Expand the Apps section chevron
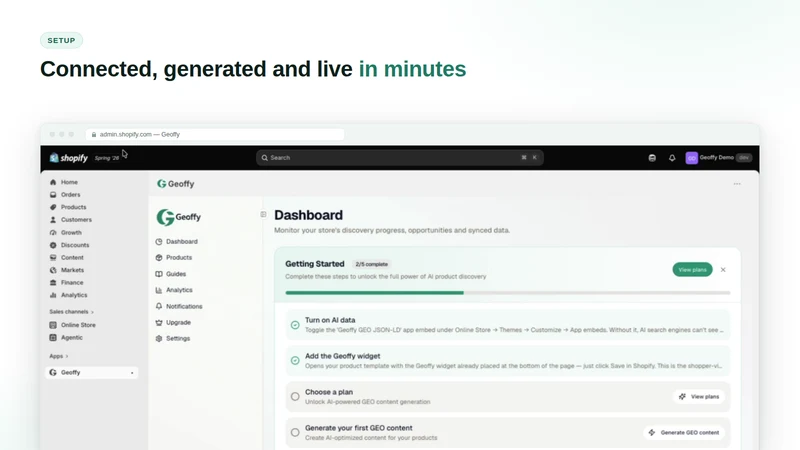This screenshot has height=450, width=800. point(67,356)
